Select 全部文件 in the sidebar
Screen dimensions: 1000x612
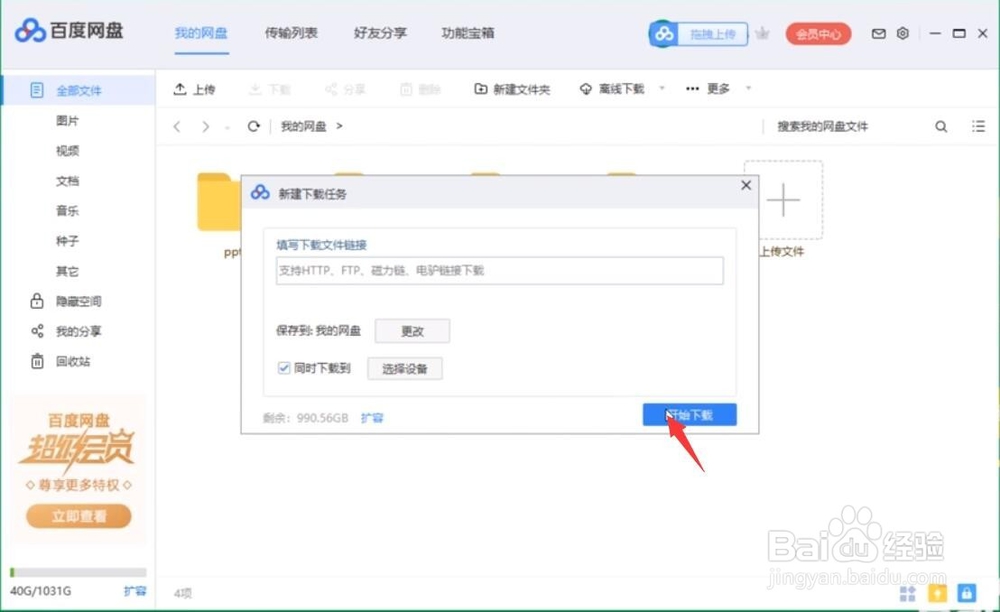[78, 91]
